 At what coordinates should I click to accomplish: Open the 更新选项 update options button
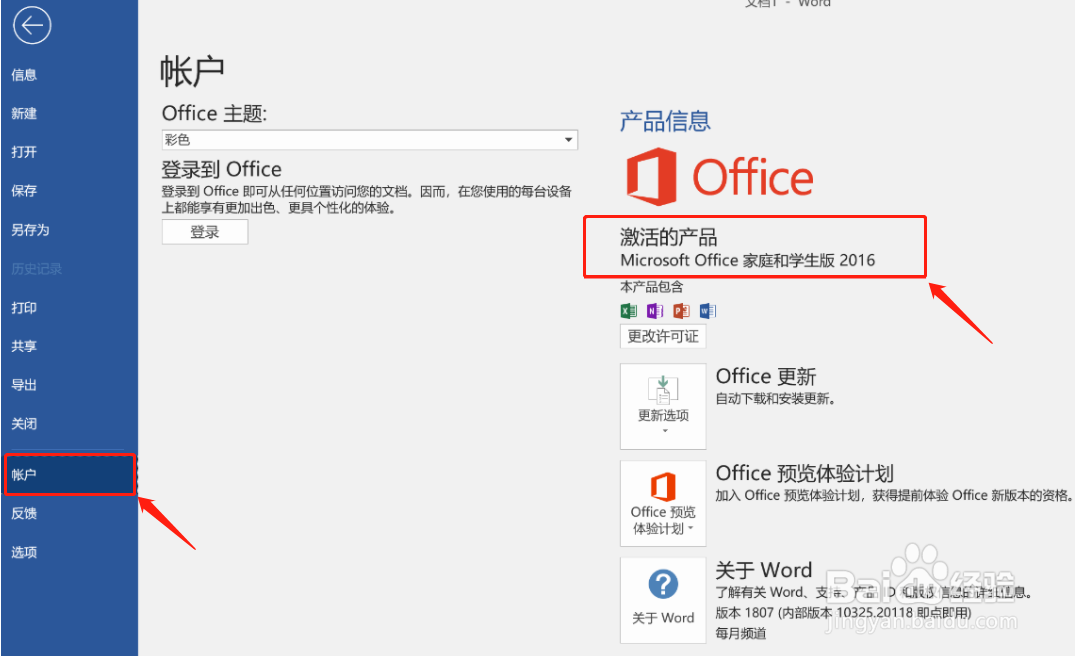click(663, 406)
